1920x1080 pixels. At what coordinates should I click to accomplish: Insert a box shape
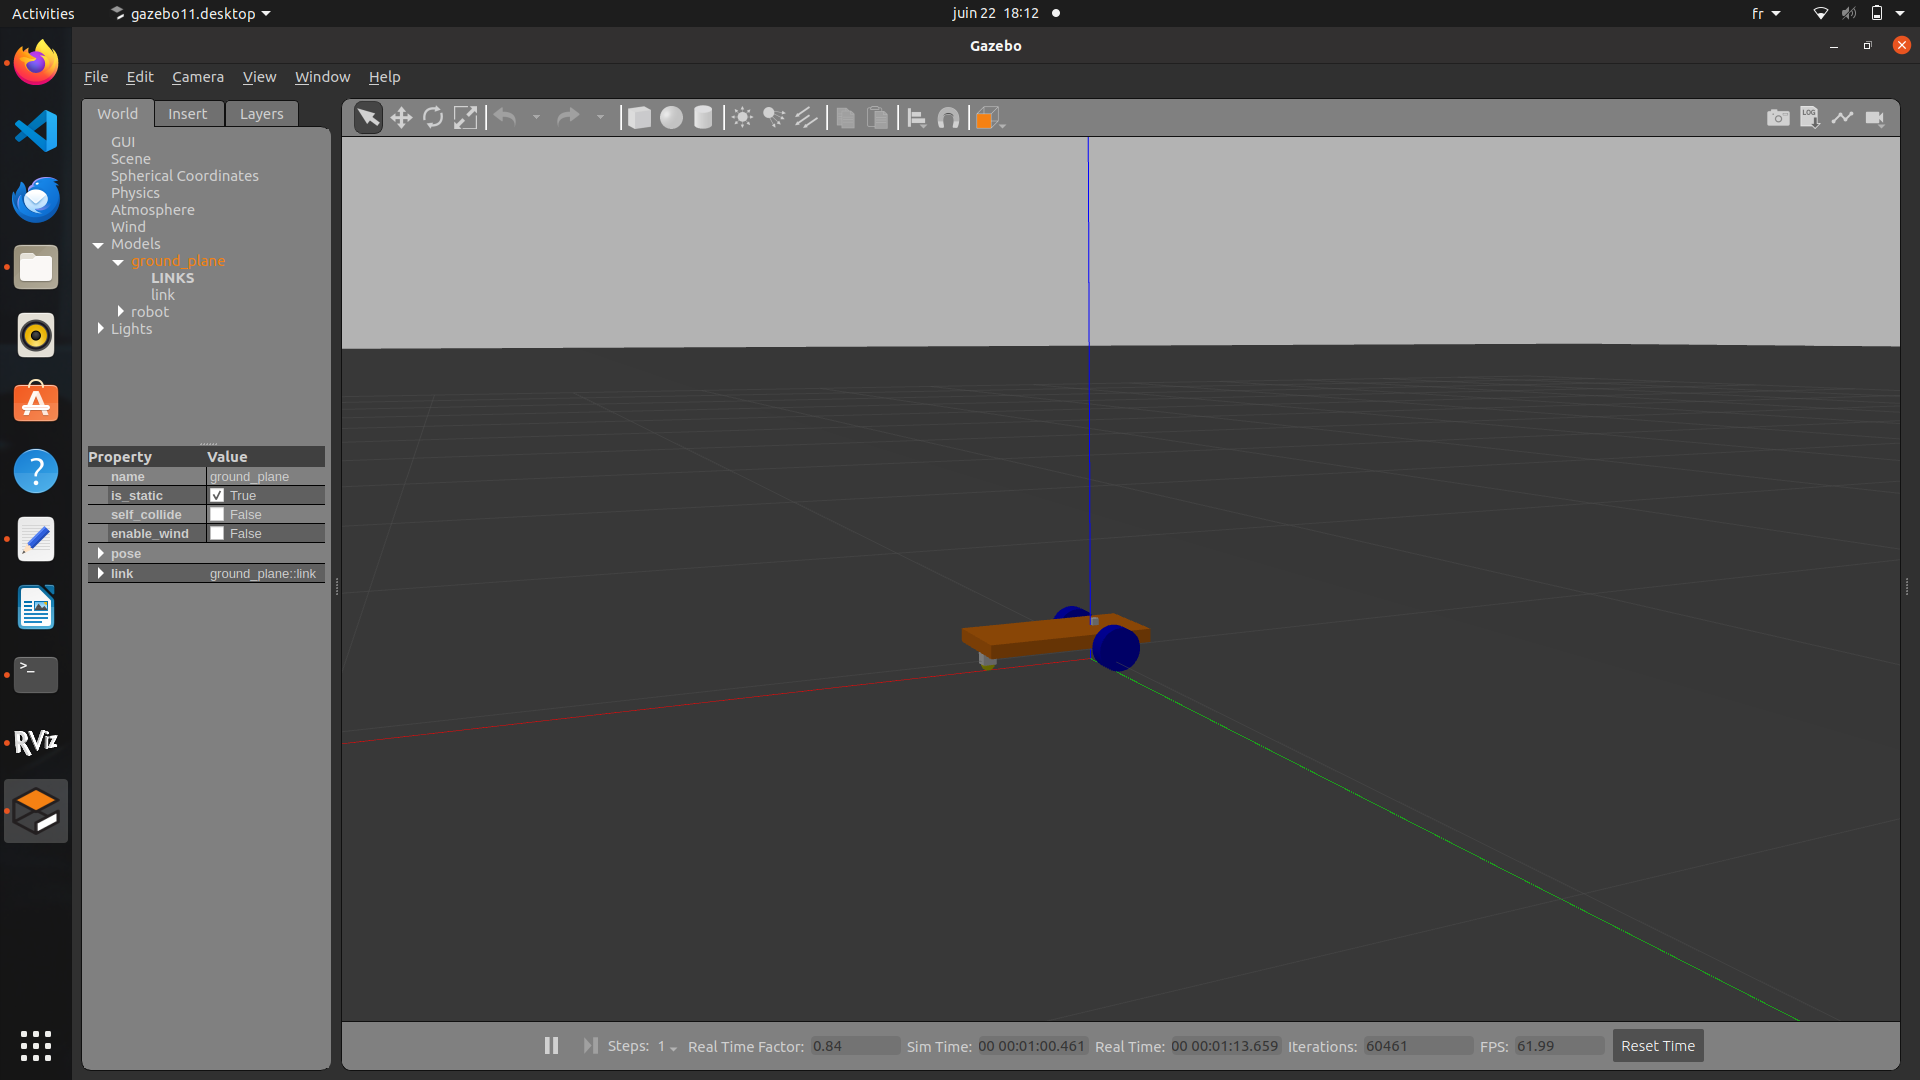pyautogui.click(x=639, y=118)
